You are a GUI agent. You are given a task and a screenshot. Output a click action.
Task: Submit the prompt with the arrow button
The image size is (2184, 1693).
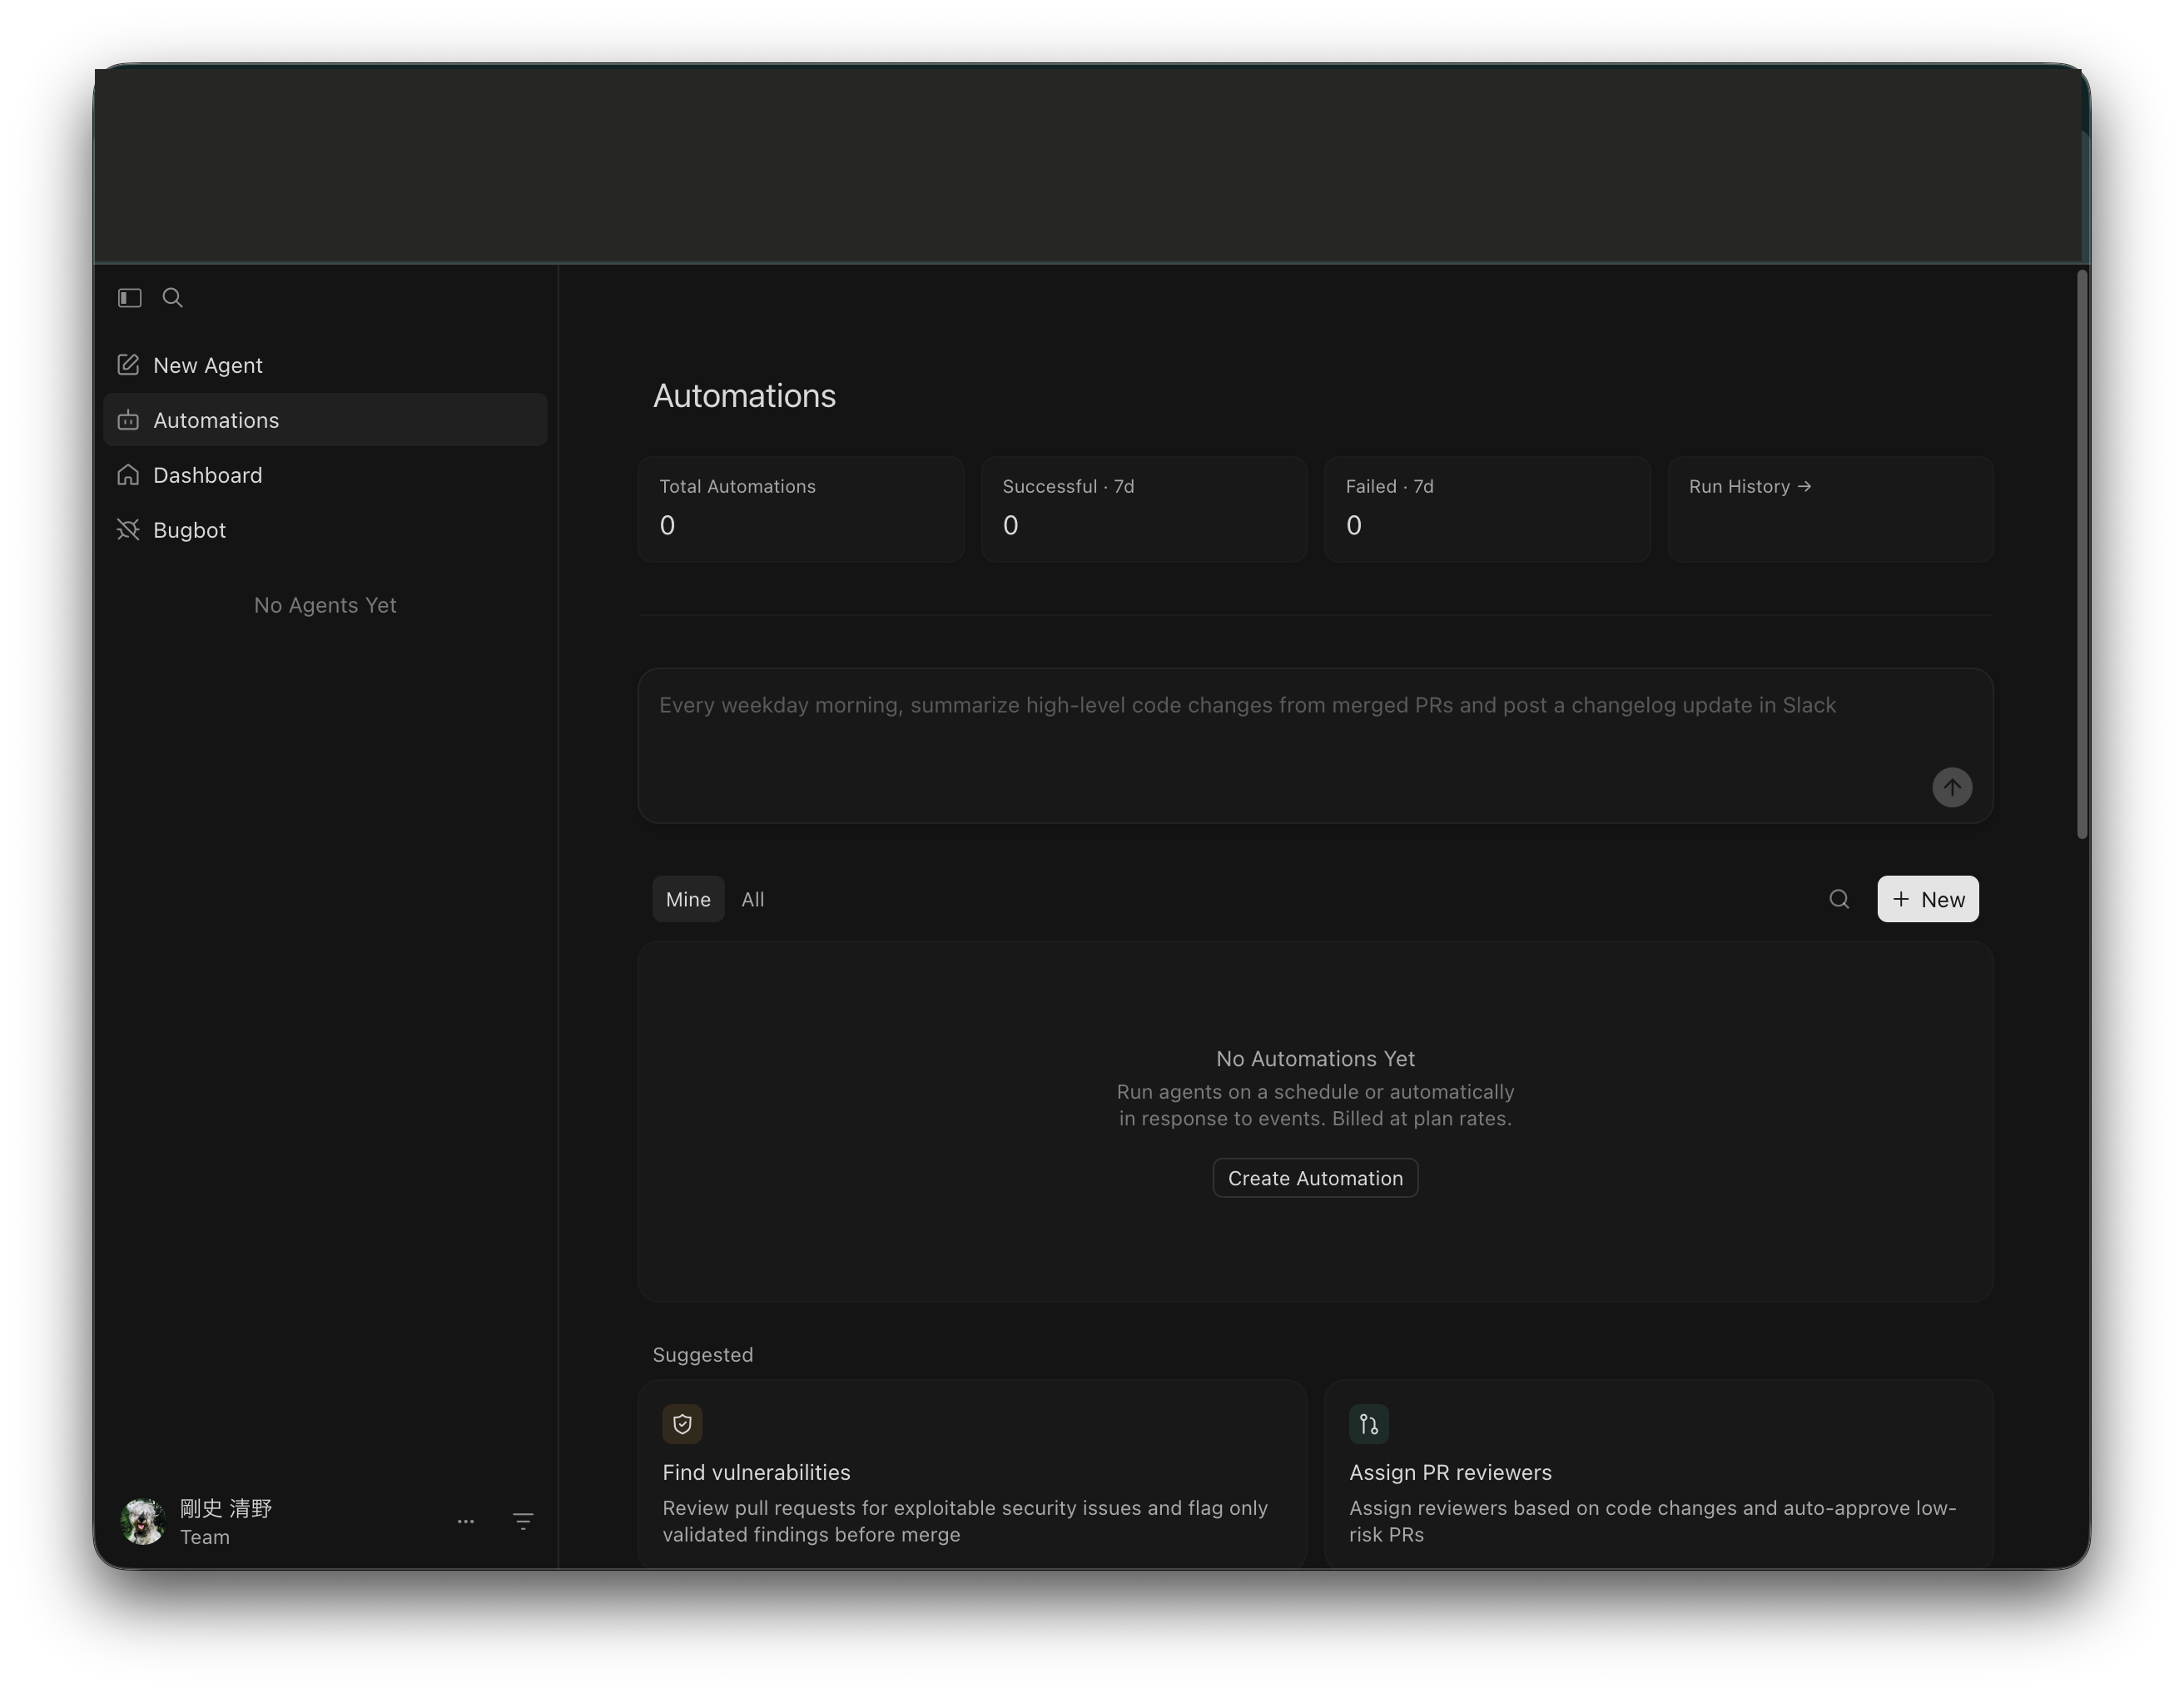[1952, 787]
